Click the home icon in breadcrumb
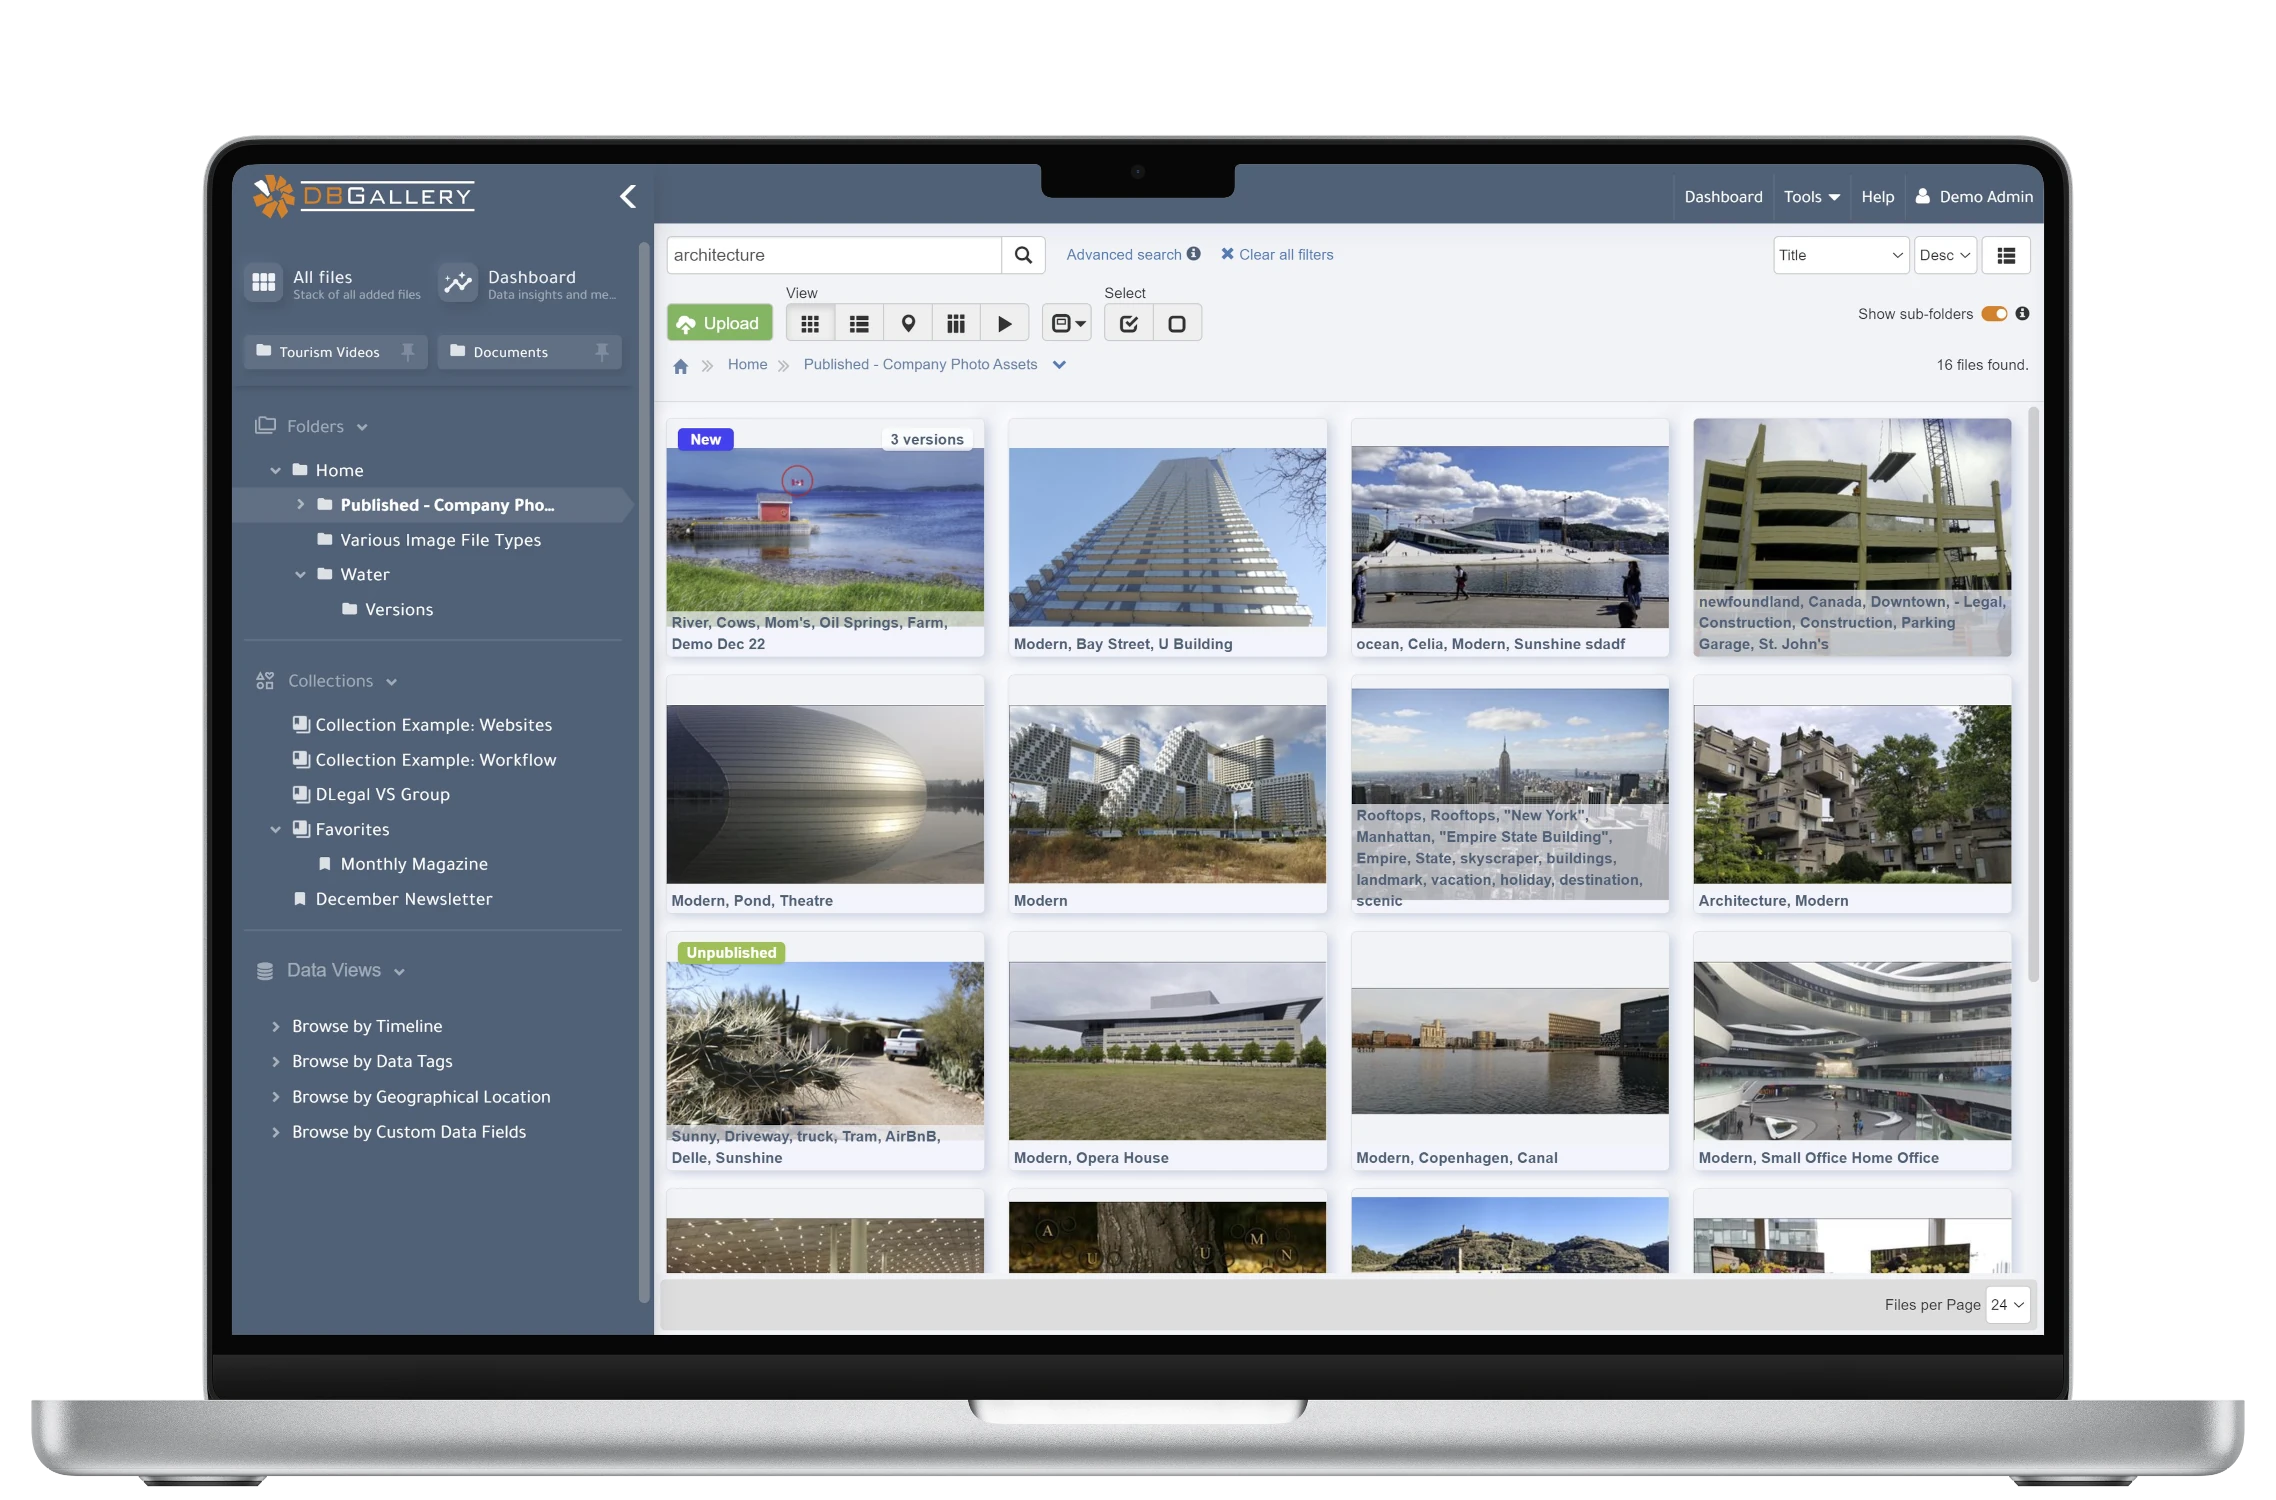2276x1500 pixels. click(681, 366)
